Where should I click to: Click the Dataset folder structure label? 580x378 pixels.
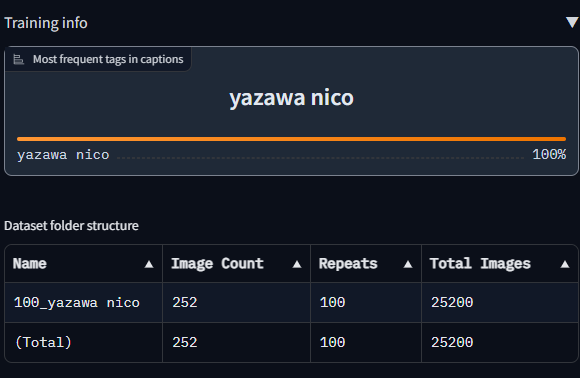71,226
